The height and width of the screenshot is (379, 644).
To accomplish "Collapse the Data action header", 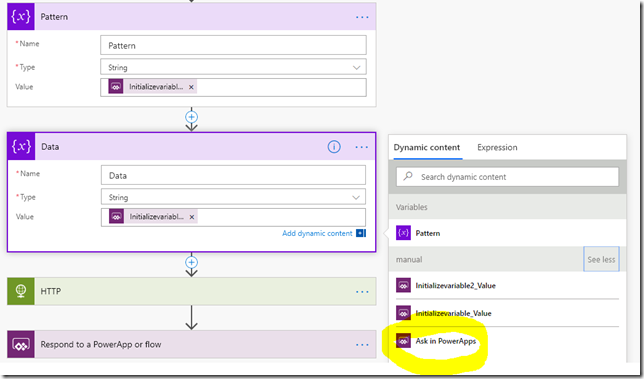I will [x=191, y=146].
